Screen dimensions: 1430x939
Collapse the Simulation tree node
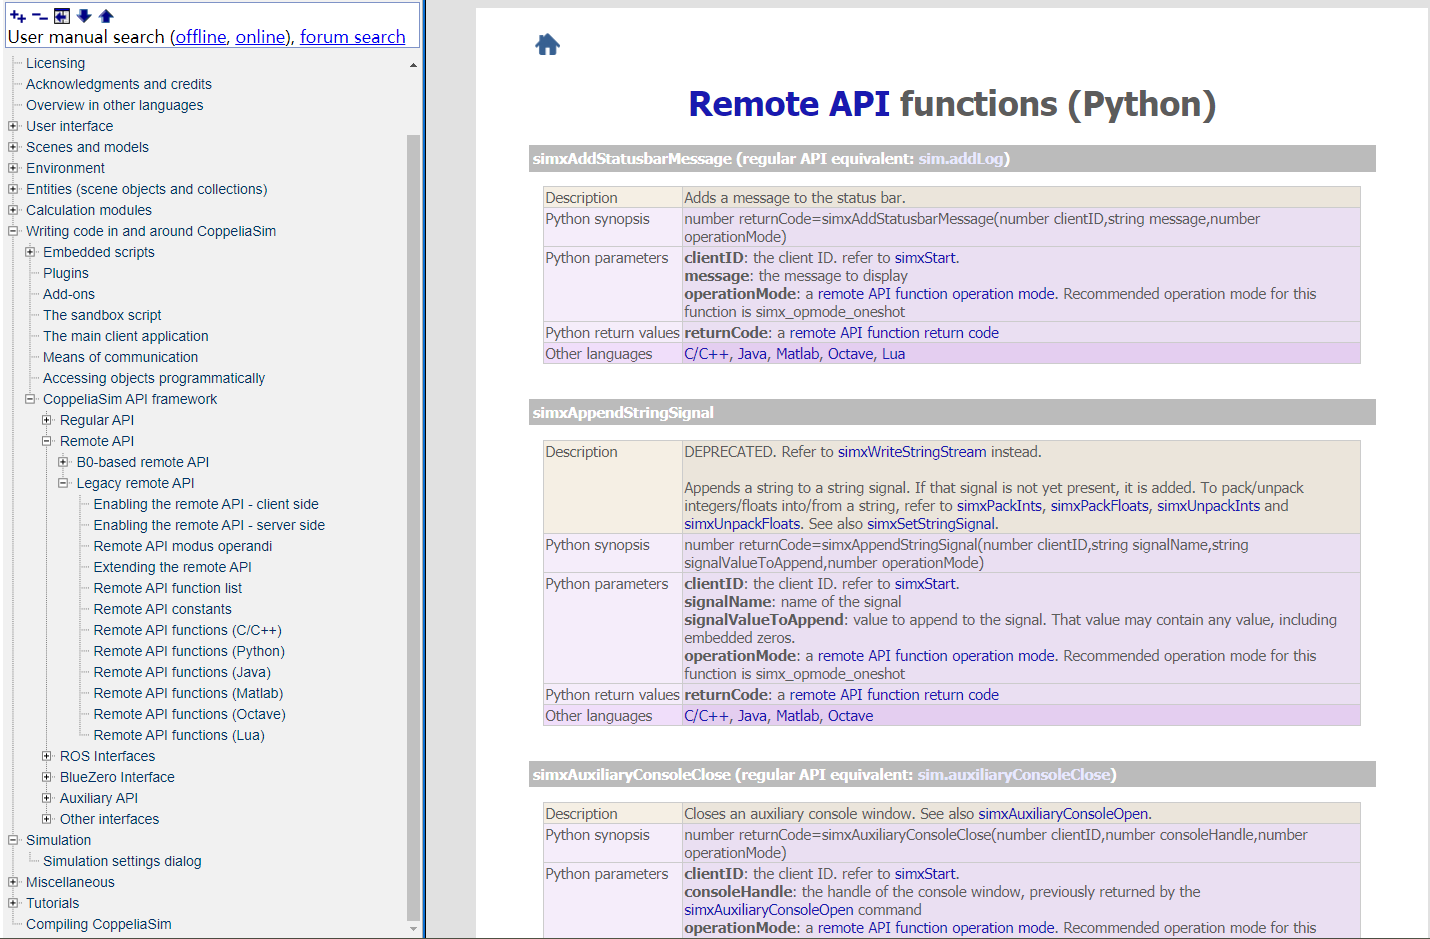(13, 840)
